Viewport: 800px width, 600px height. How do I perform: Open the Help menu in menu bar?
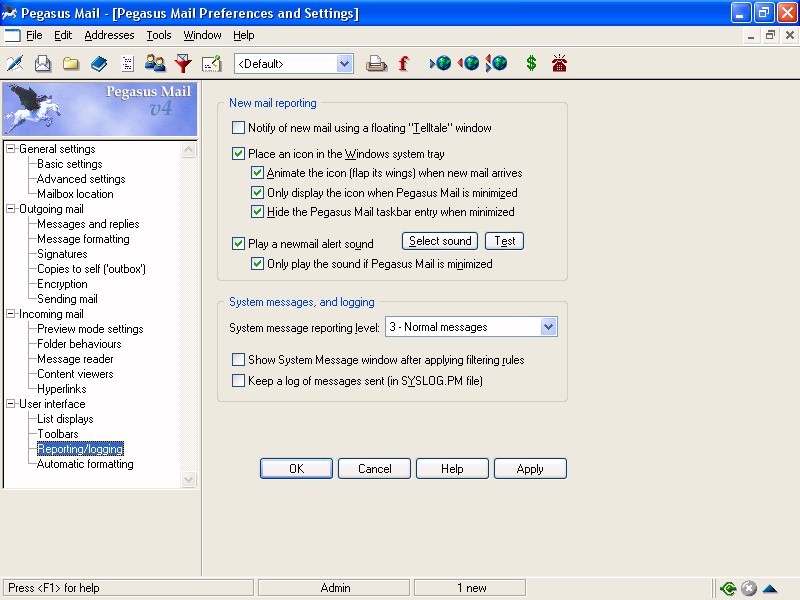[x=244, y=35]
